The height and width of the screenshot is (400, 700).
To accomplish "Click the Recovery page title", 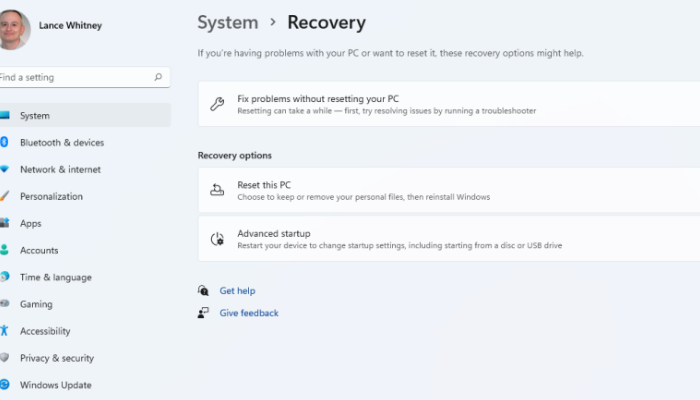I will pos(326,22).
